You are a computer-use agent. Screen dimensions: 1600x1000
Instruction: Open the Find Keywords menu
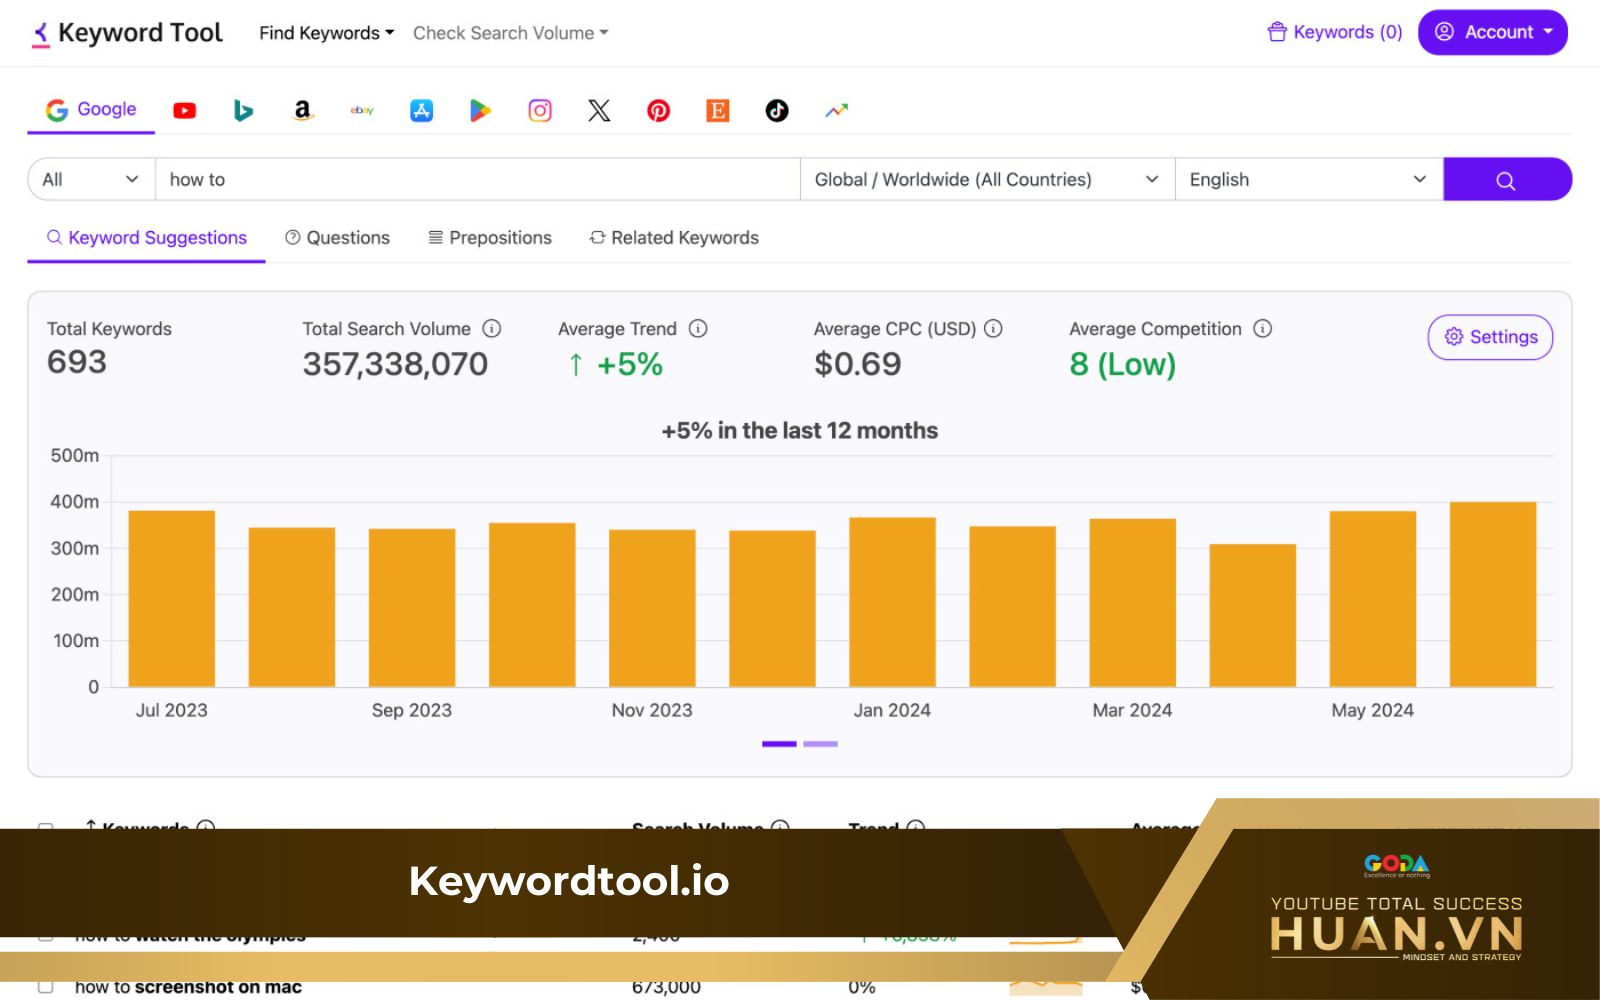(327, 33)
